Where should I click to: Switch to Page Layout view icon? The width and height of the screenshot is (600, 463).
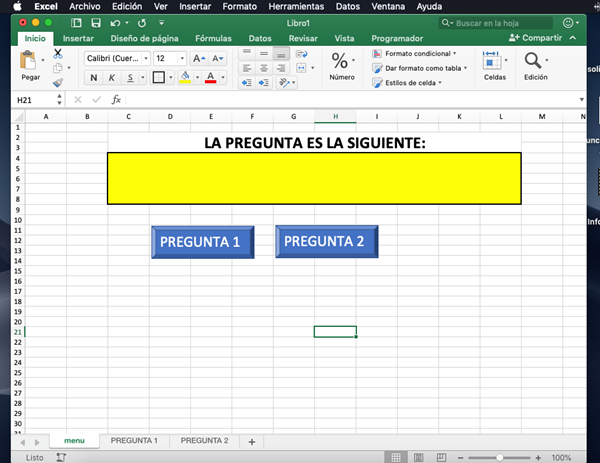click(419, 457)
